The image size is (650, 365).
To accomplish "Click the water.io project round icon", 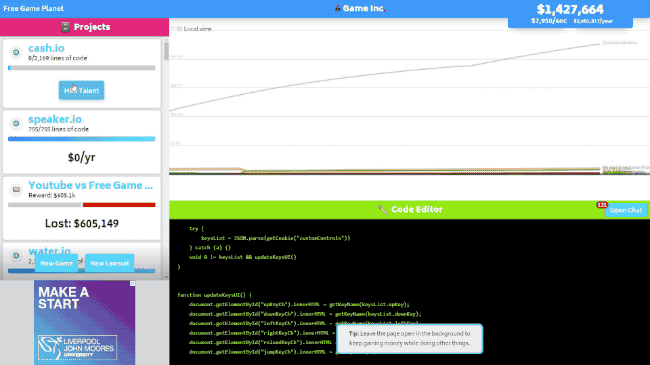I will pyautogui.click(x=16, y=256).
